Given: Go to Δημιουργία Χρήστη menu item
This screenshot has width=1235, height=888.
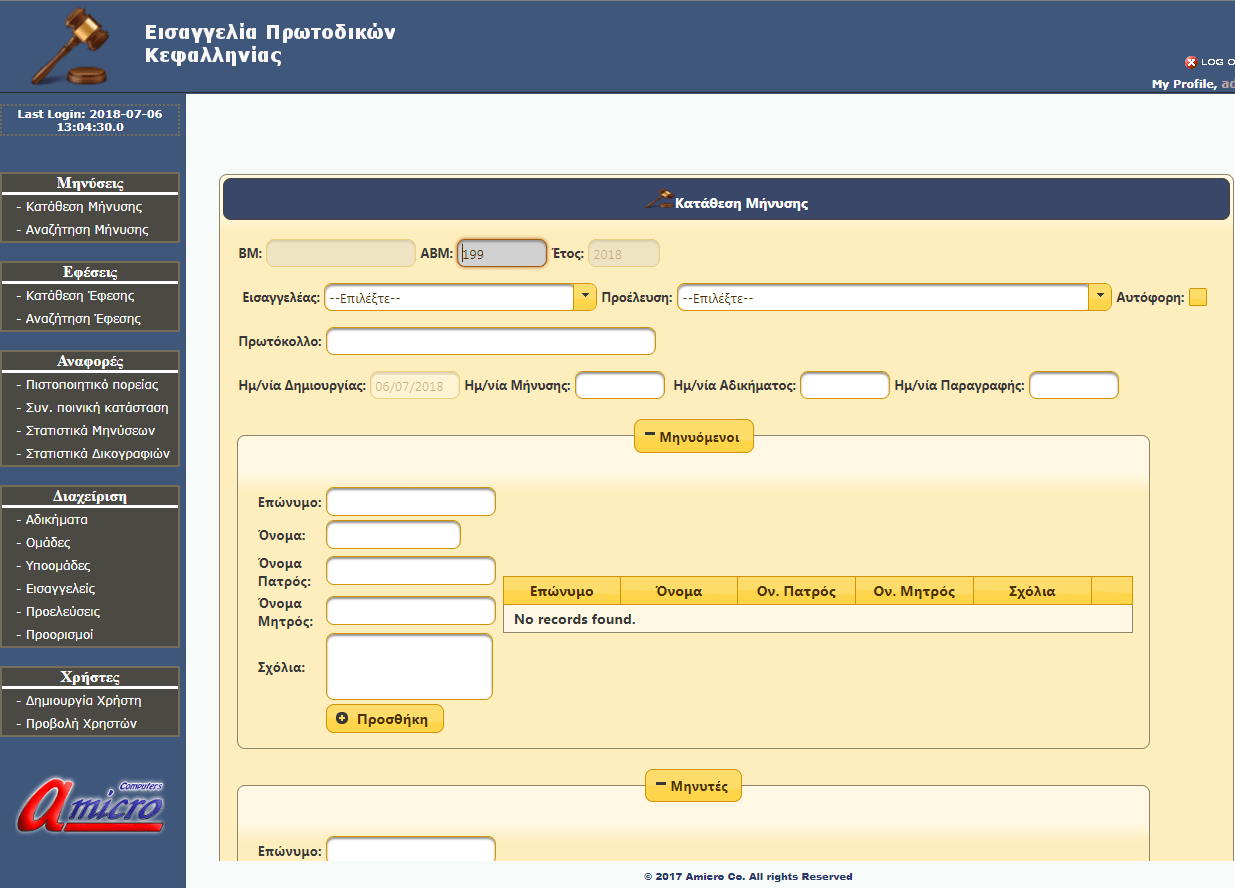Looking at the screenshot, I should point(83,701).
